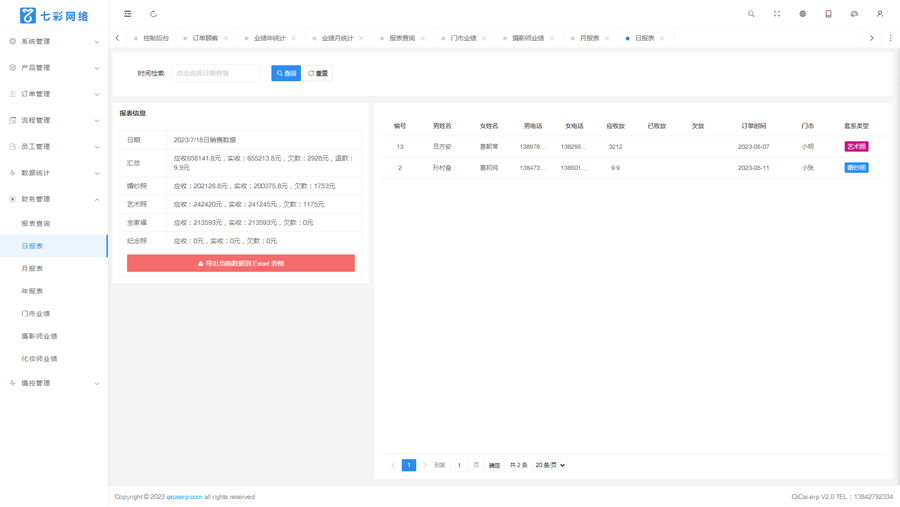The image size is (900, 507).
Task: Select 门市业绩 in the sidebar
Action: coord(36,314)
